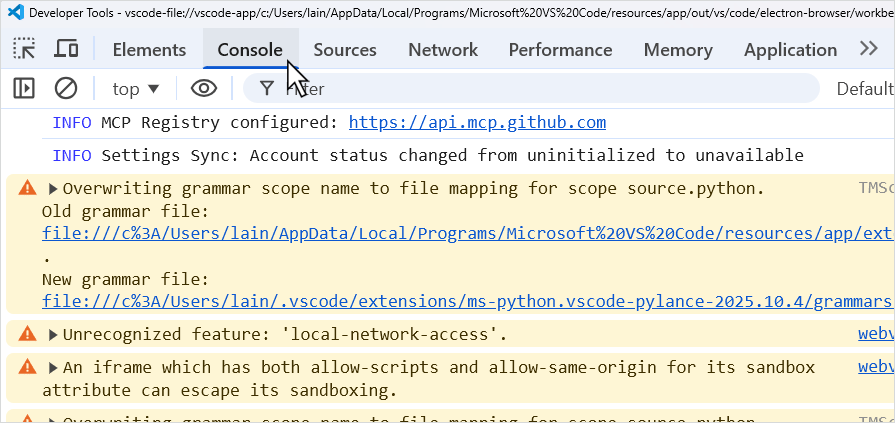Switch to the Network tab
895x423 pixels.
pos(443,50)
